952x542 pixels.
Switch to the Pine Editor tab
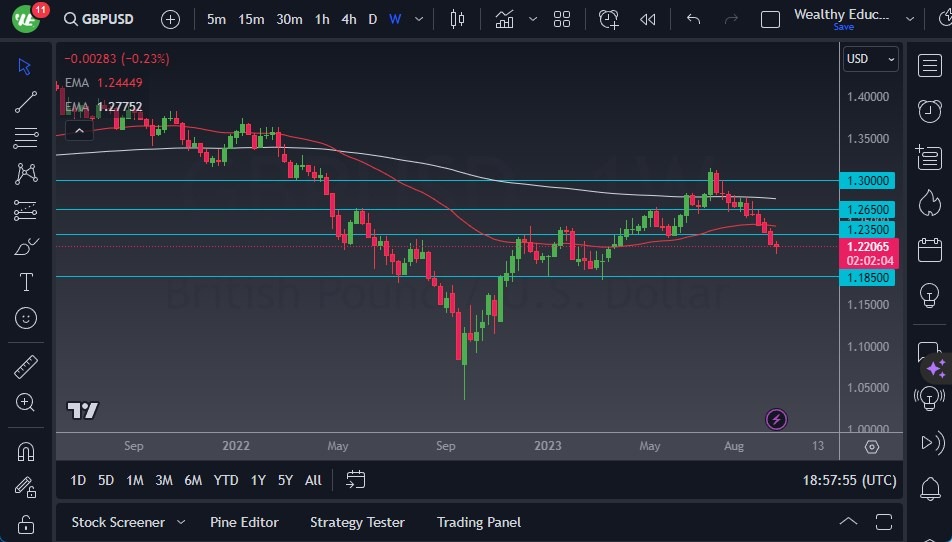point(244,522)
